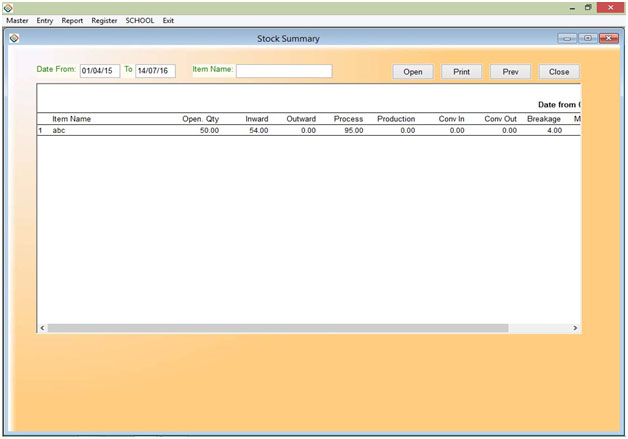Restore the Stock Summary inner window

[x=588, y=39]
